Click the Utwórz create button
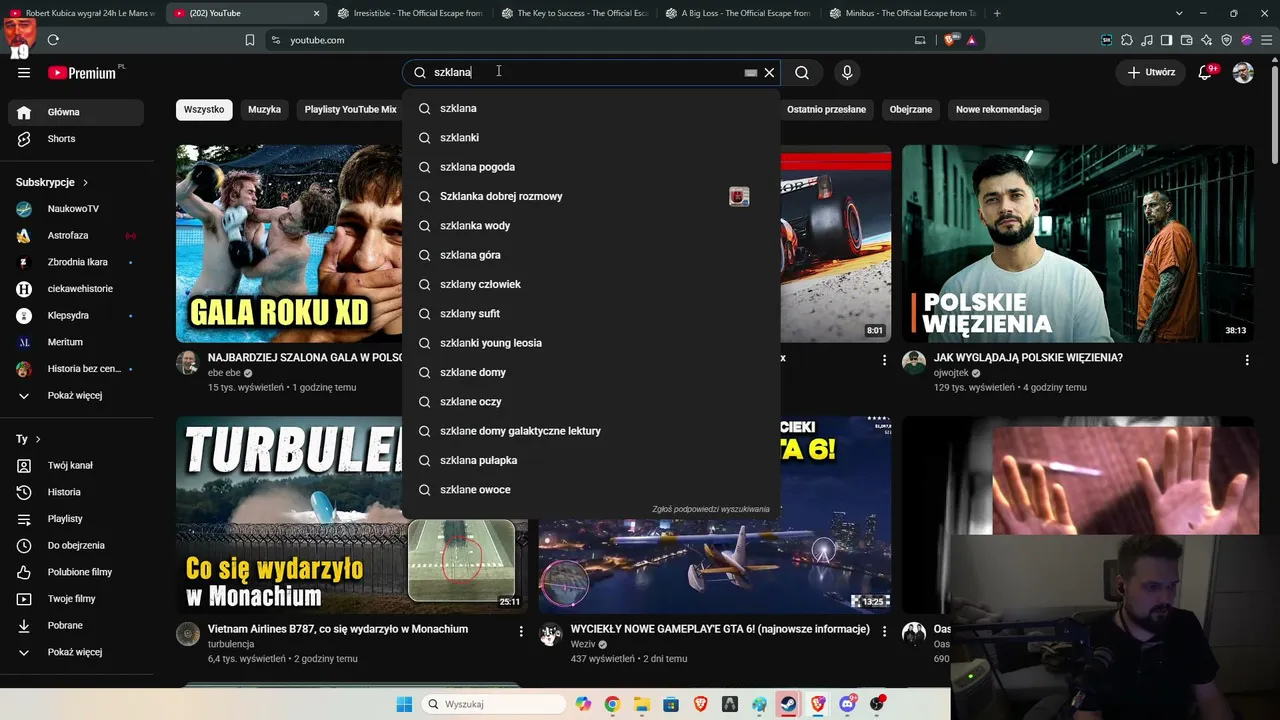Image resolution: width=1280 pixels, height=720 pixels. click(x=1151, y=72)
